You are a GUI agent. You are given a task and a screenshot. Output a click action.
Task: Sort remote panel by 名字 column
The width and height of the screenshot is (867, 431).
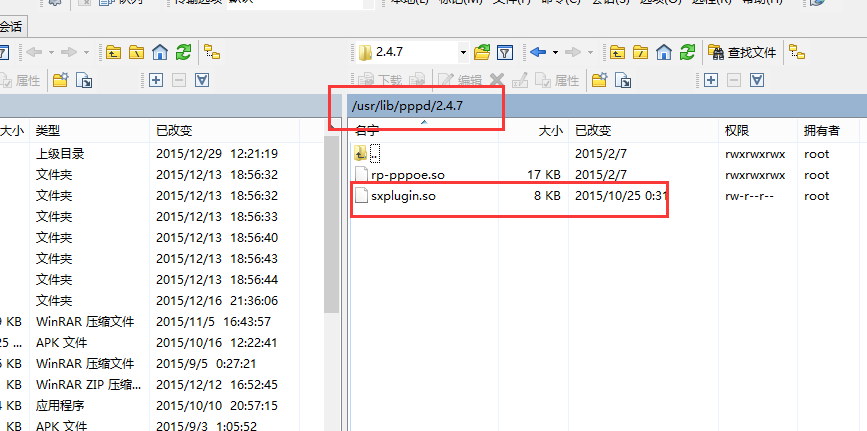(424, 131)
